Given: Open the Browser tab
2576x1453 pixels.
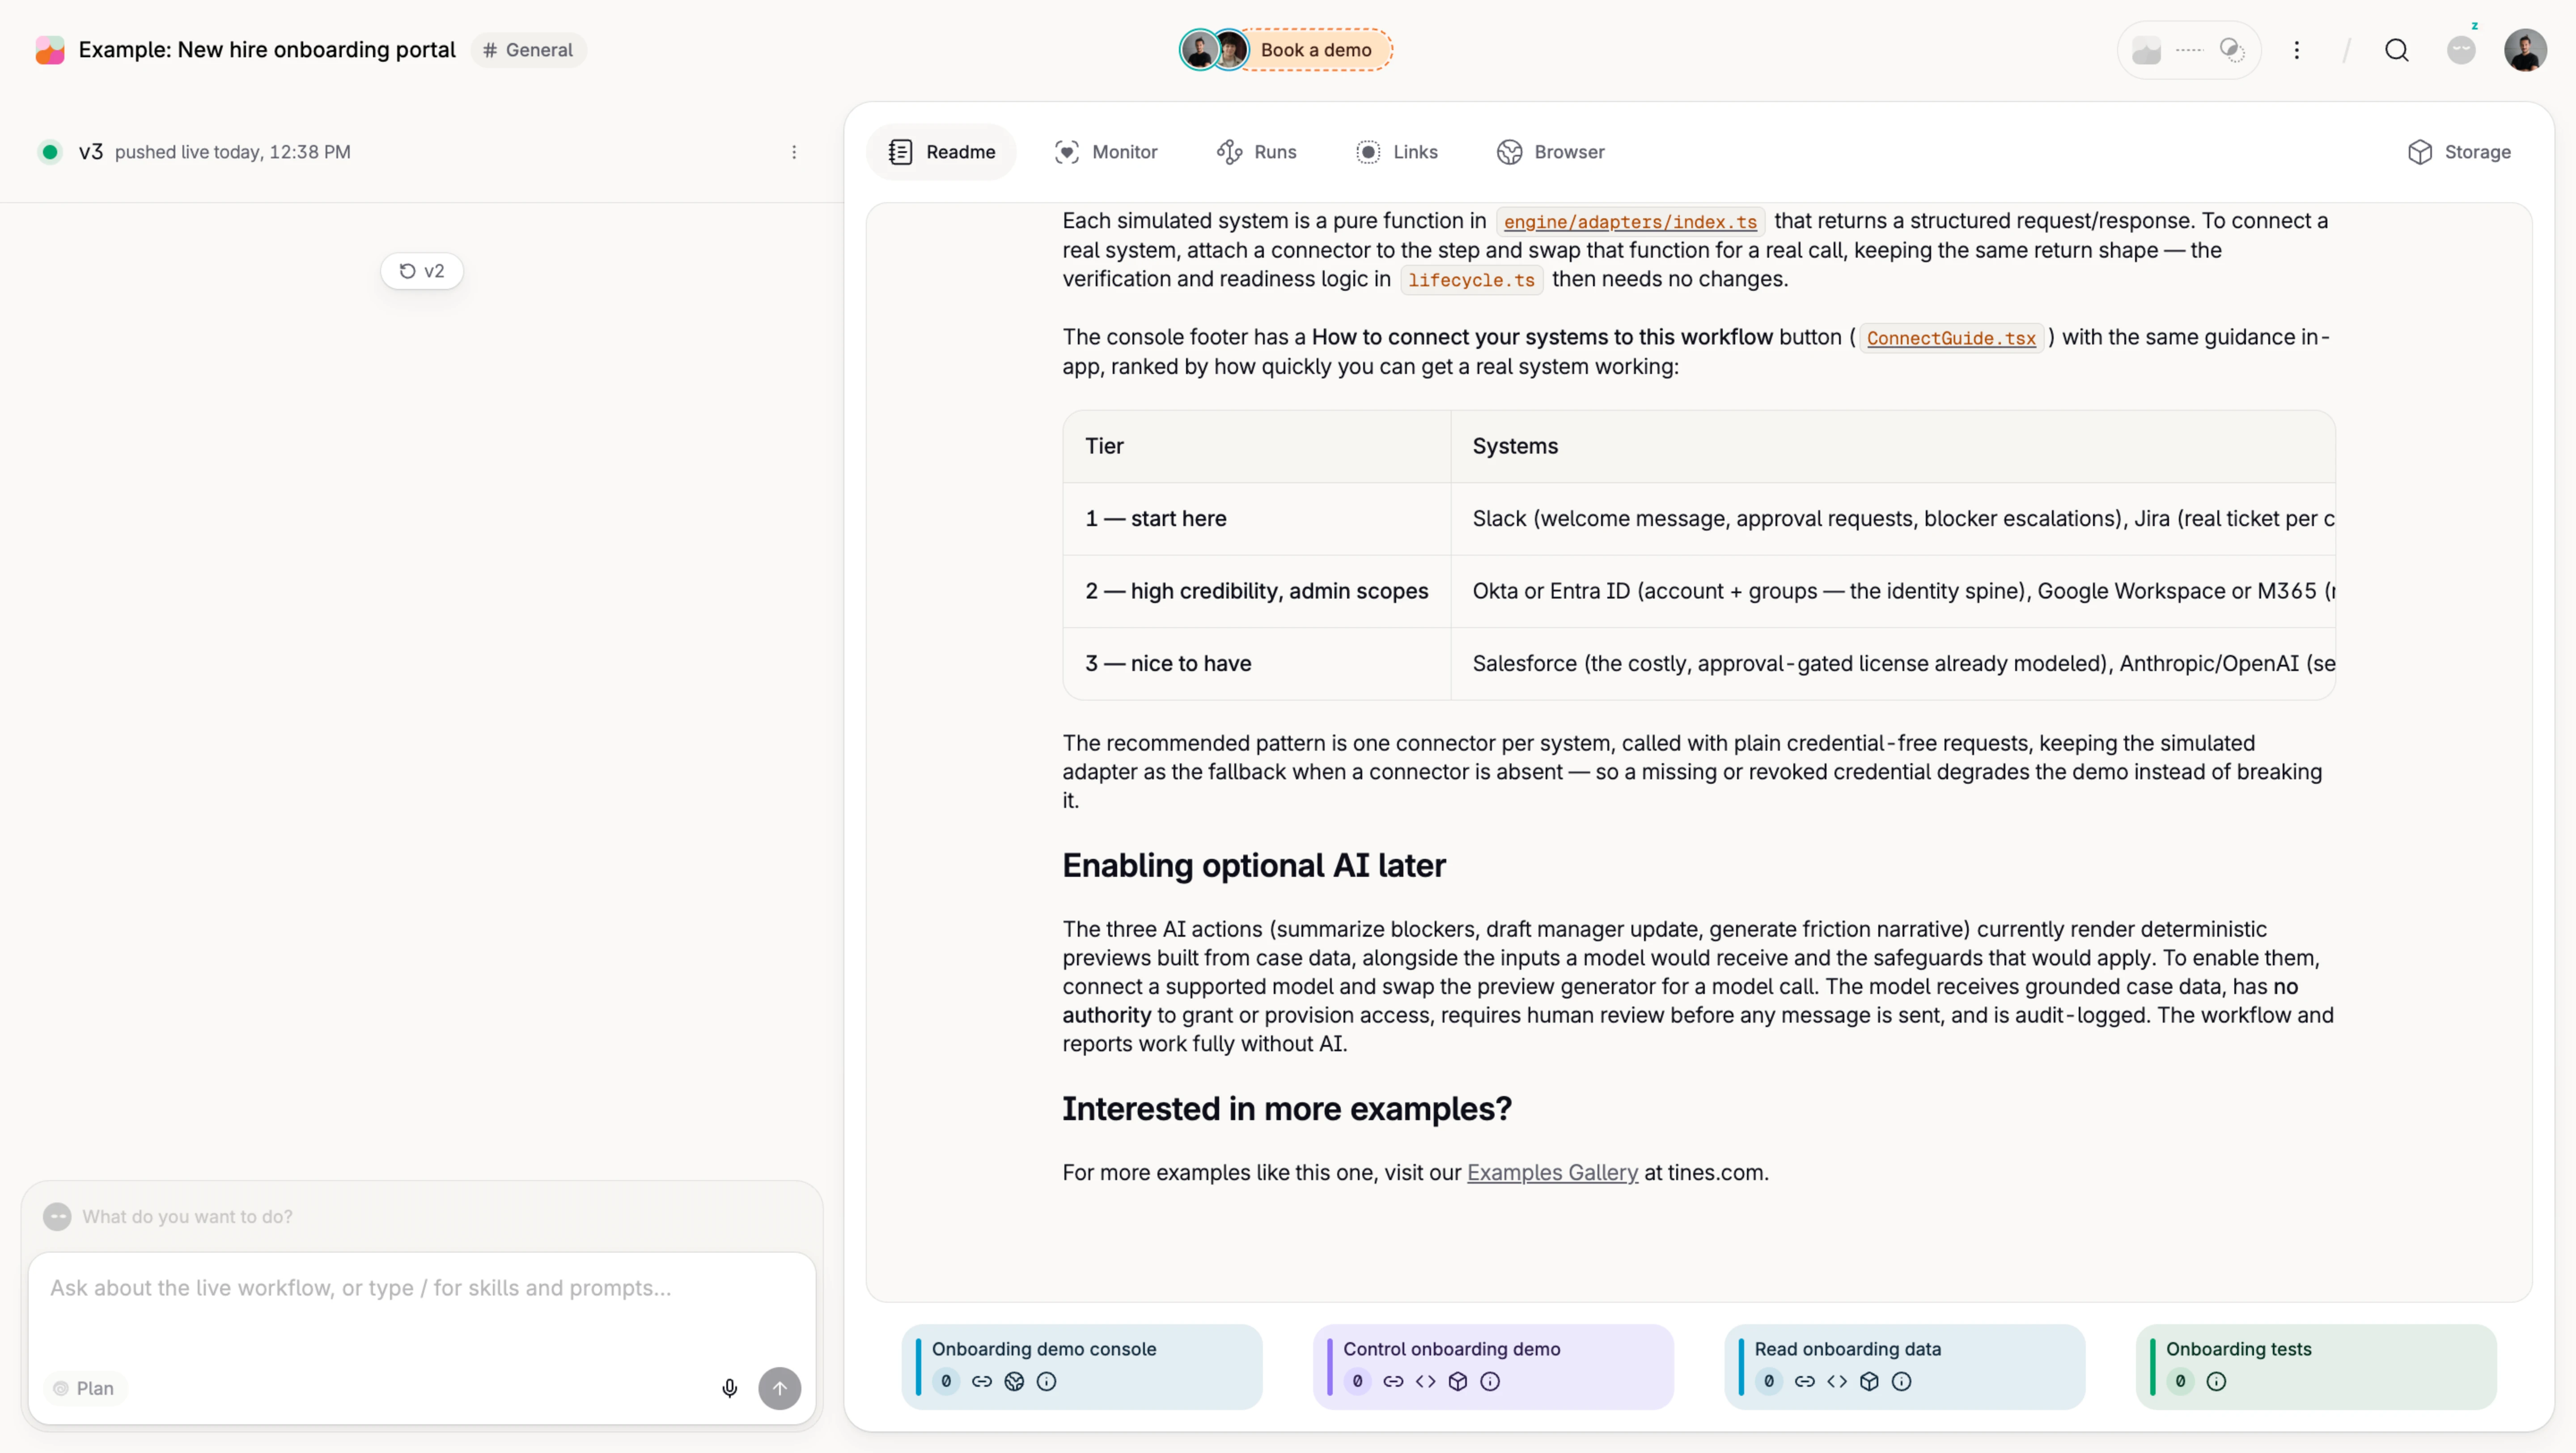Looking at the screenshot, I should tap(1550, 152).
